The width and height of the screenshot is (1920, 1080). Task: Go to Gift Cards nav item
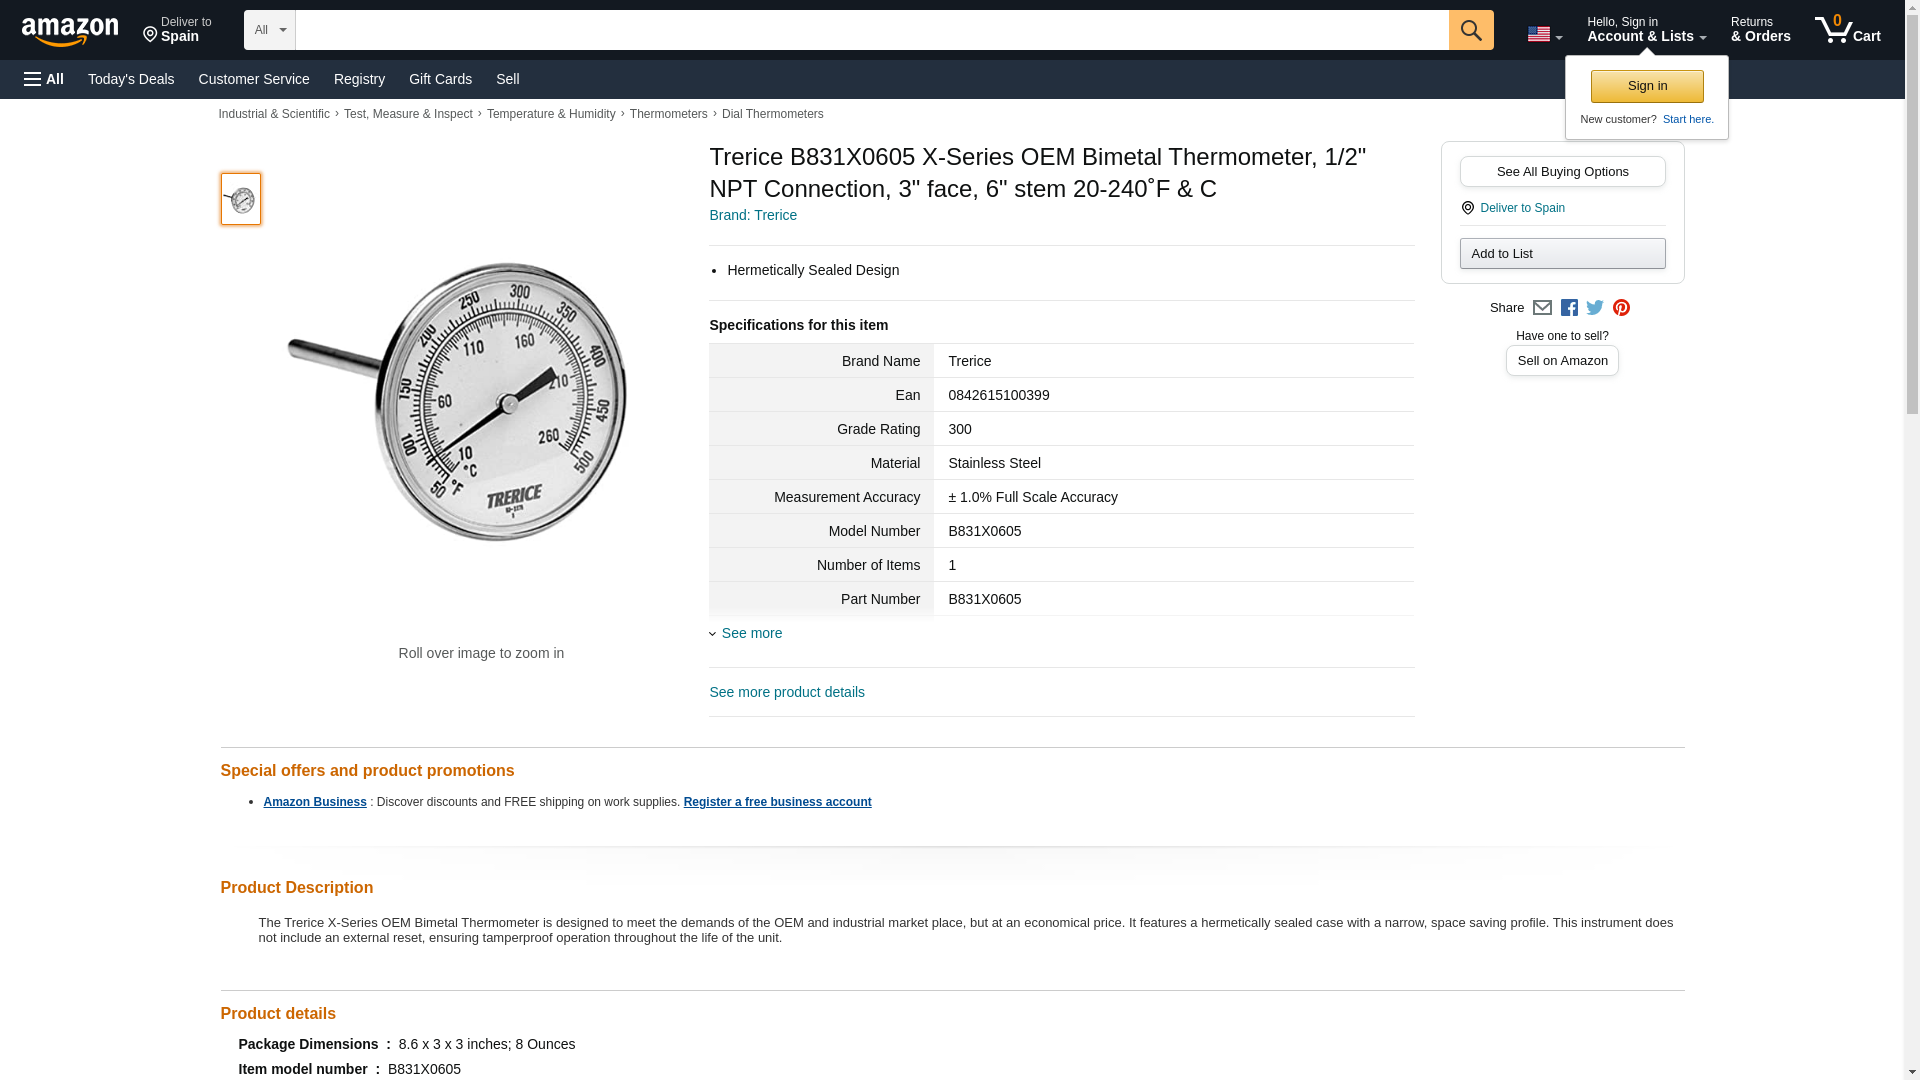440,79
